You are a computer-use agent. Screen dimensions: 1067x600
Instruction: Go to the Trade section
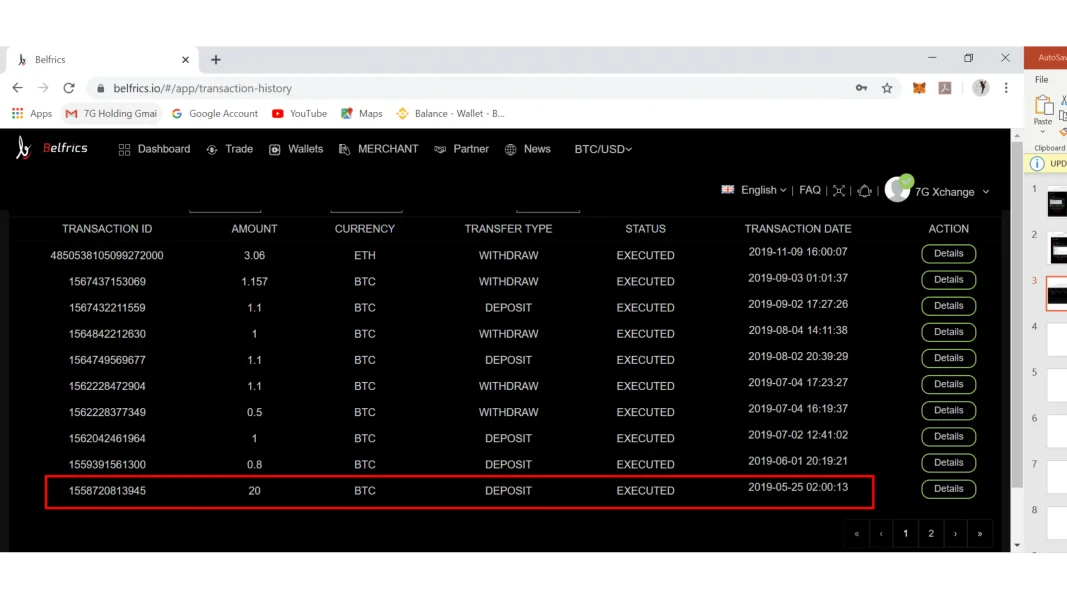[229, 149]
